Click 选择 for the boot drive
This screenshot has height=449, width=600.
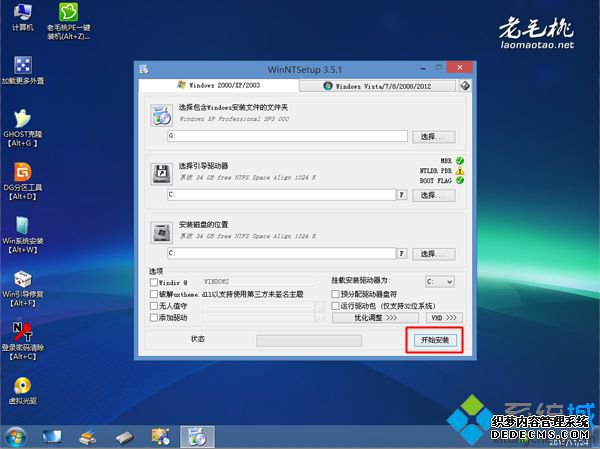click(x=434, y=195)
